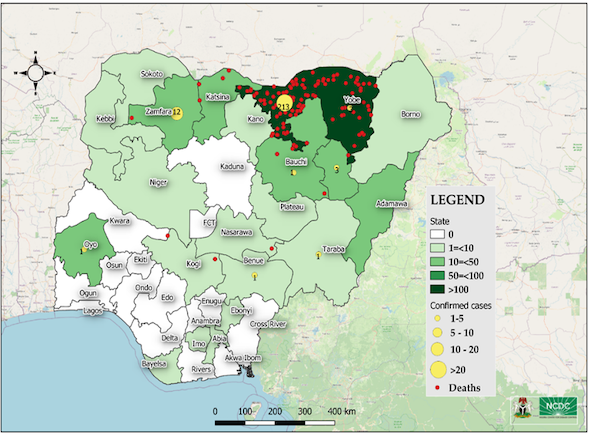590x436 pixels.
Task: Click the Plateau state label
Action: pos(292,207)
